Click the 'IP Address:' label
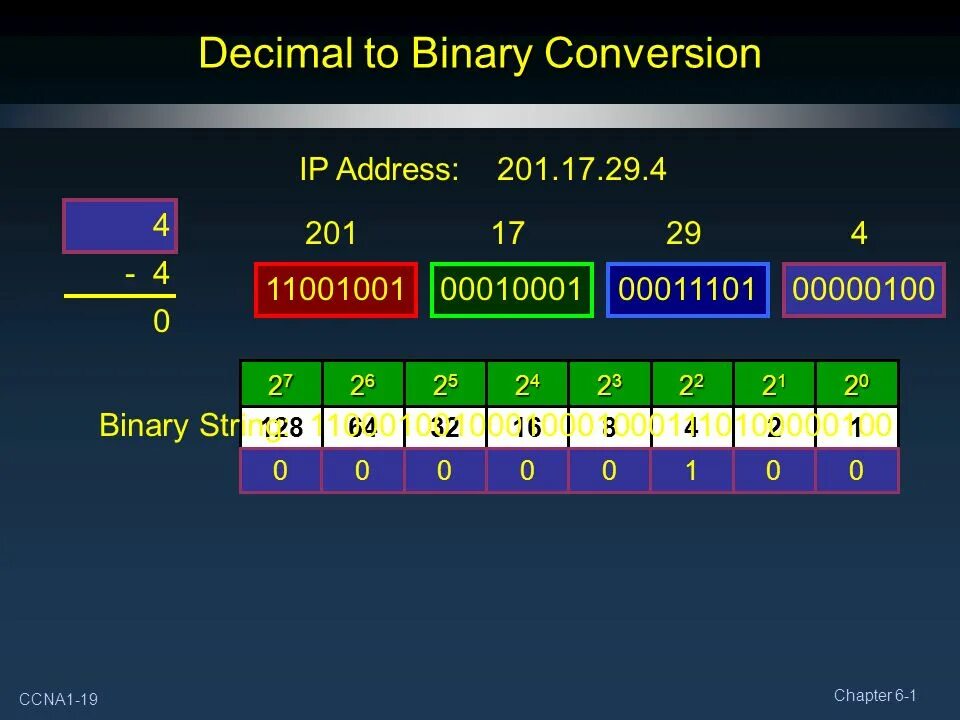The height and width of the screenshot is (720, 960). tap(379, 169)
